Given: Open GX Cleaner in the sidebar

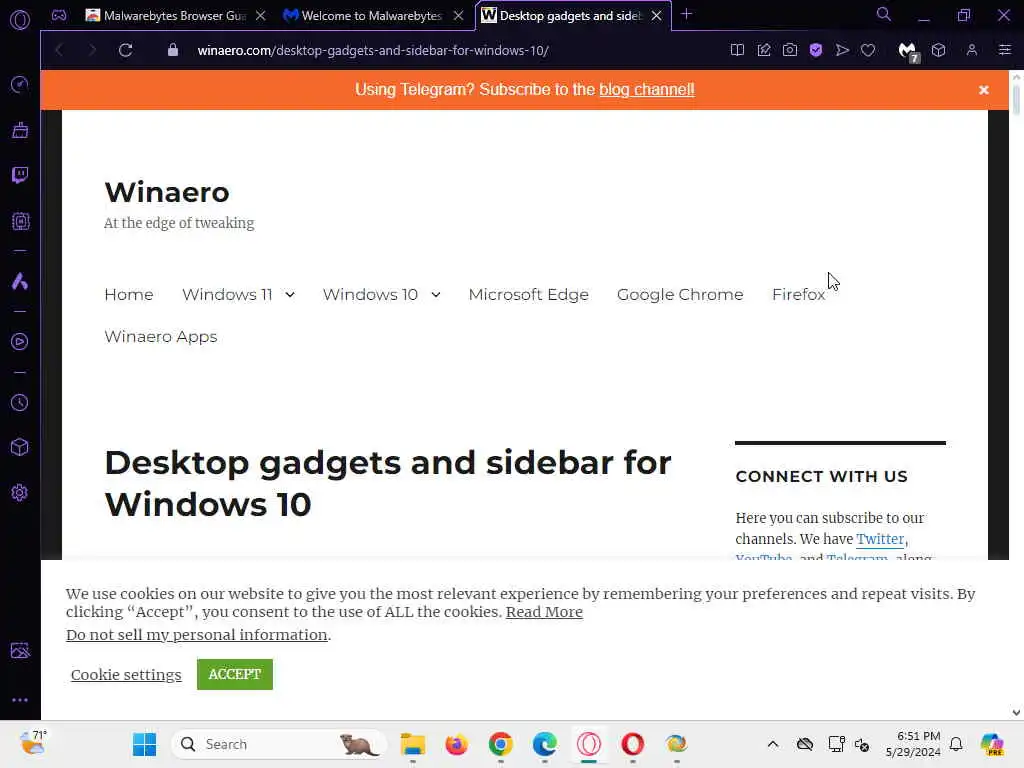Looking at the screenshot, I should pos(20,130).
